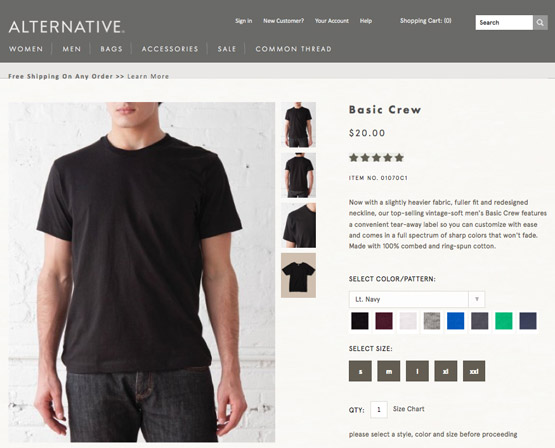Choose the bright blue color swatch

(456, 321)
